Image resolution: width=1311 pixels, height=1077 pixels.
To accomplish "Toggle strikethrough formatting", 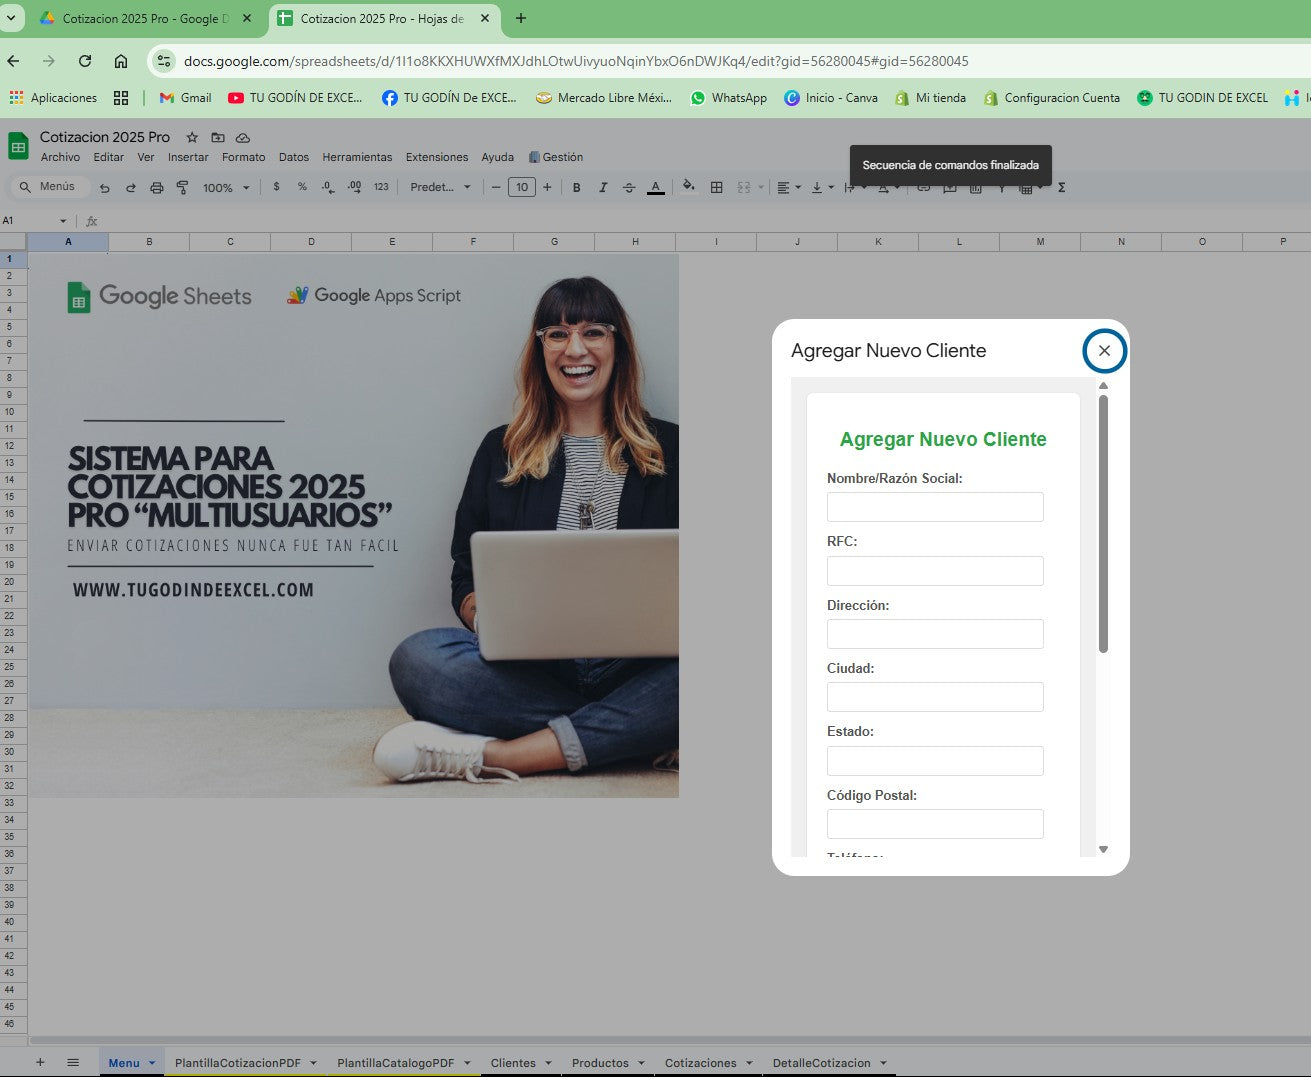I will point(628,187).
